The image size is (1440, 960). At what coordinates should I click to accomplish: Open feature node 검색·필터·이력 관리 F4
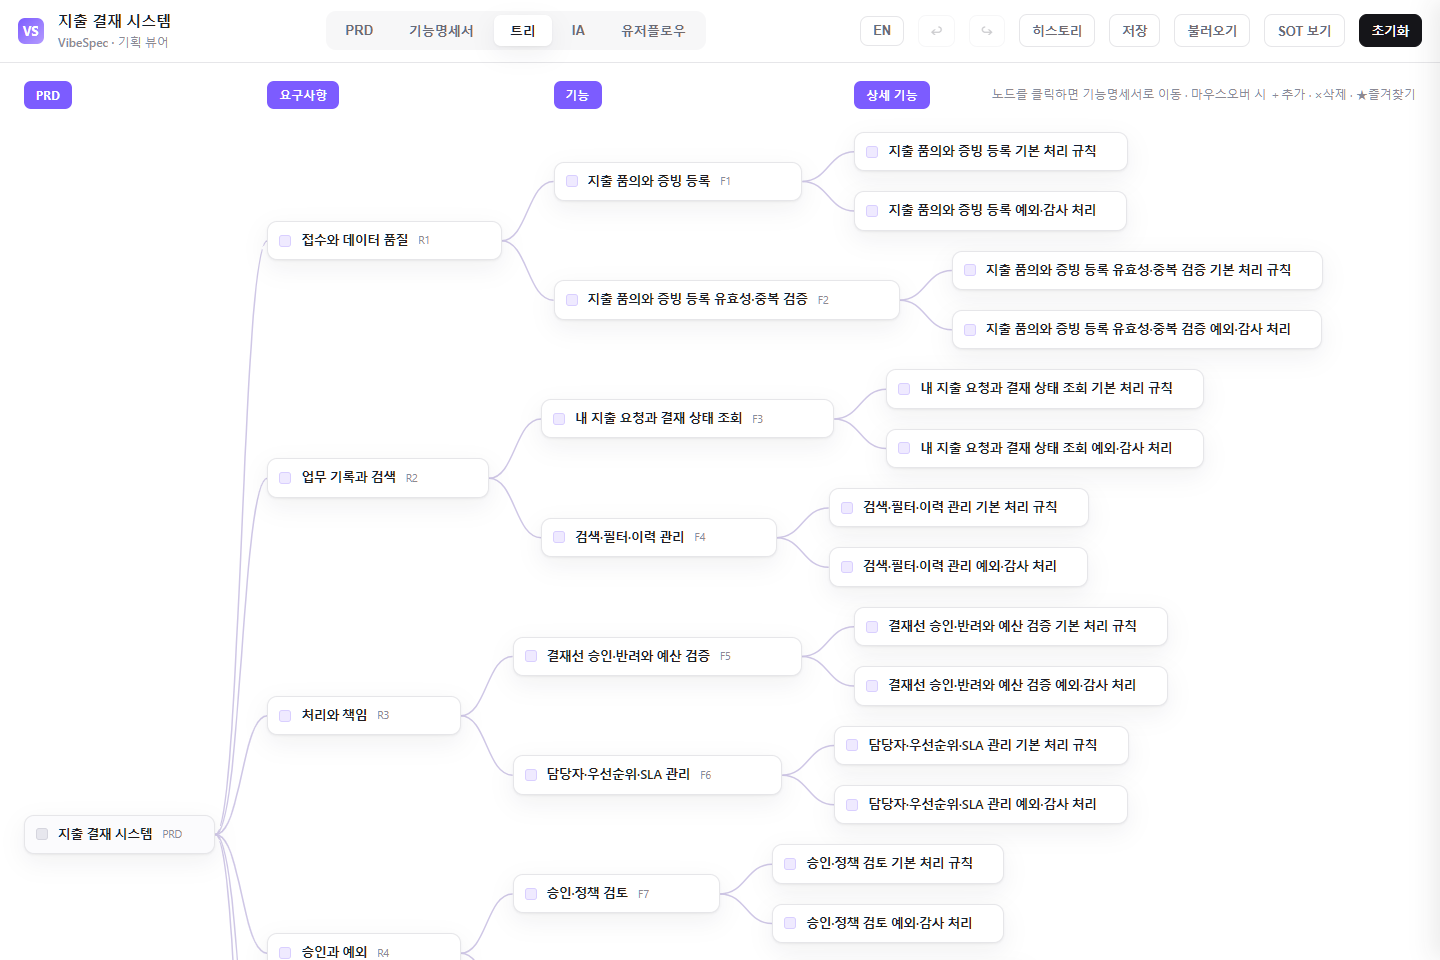click(659, 537)
